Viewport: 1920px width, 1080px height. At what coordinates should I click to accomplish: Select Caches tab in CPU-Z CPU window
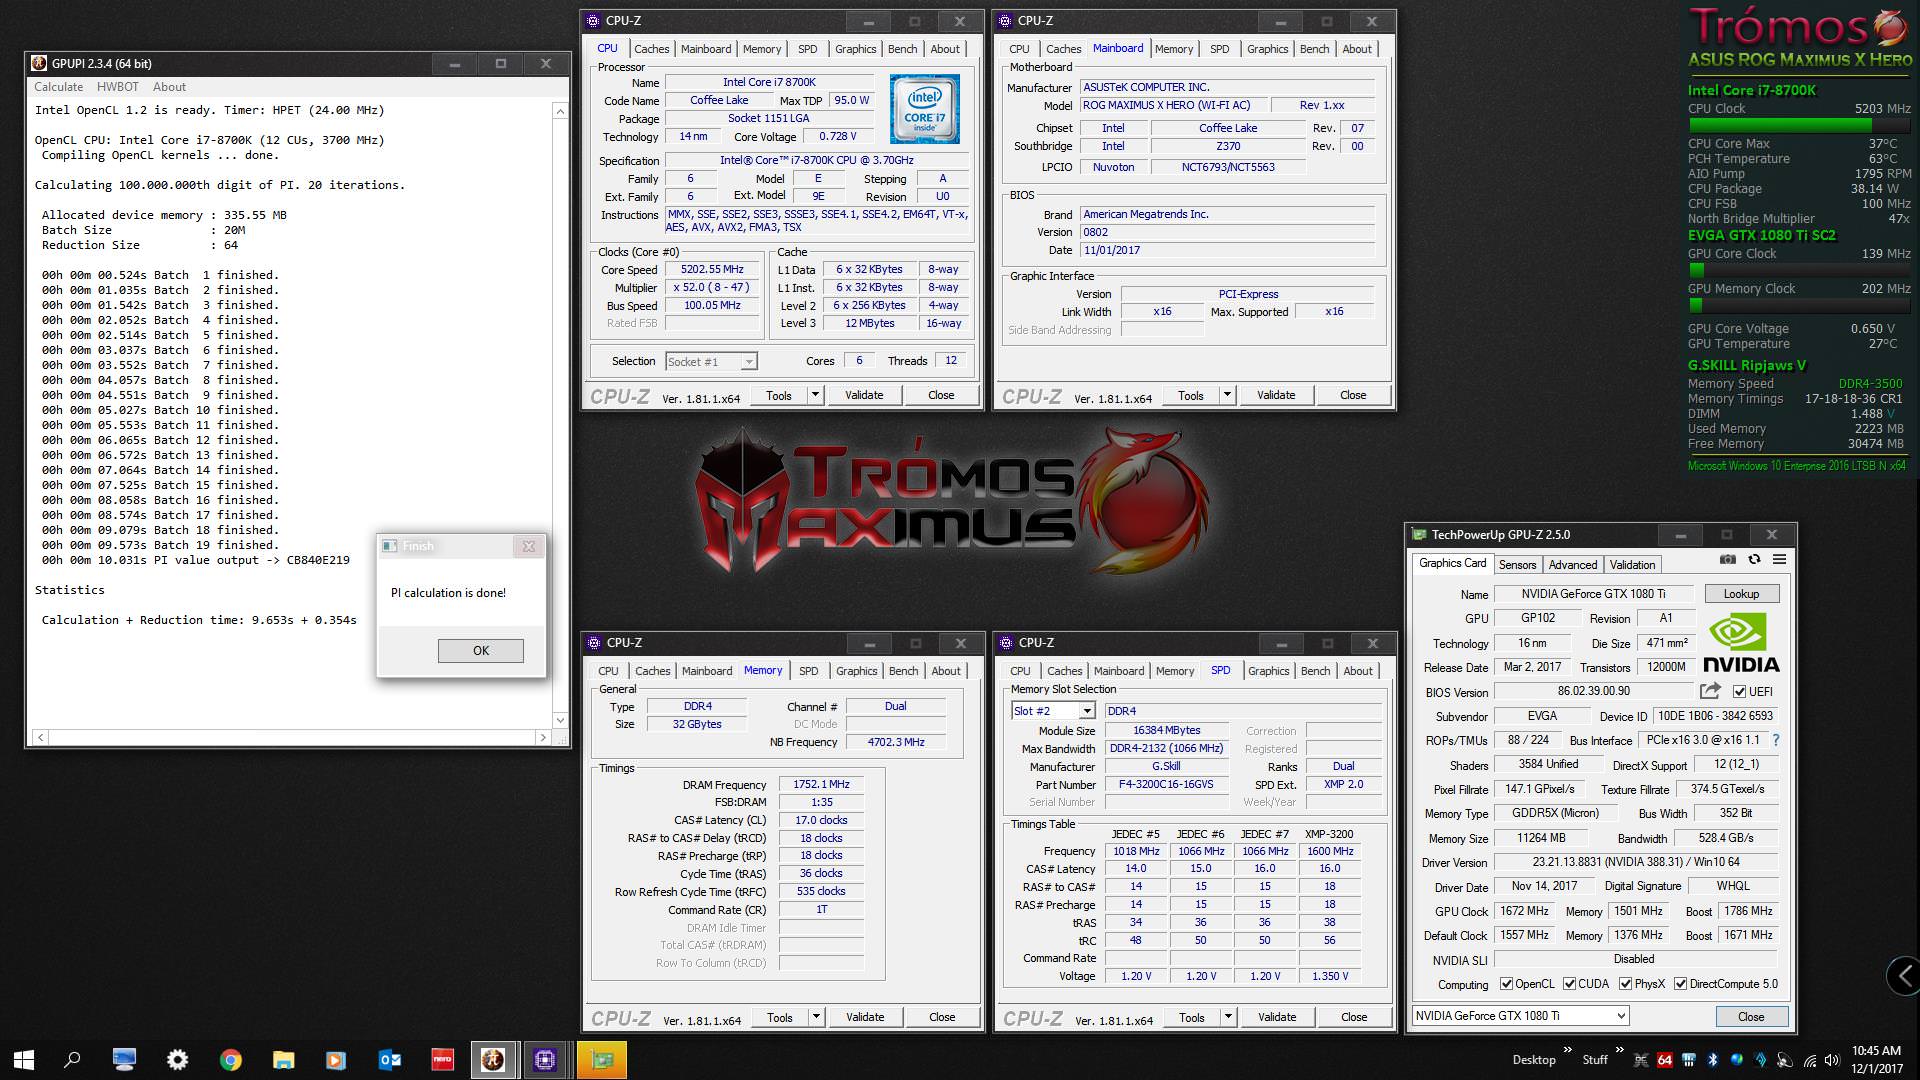652,49
